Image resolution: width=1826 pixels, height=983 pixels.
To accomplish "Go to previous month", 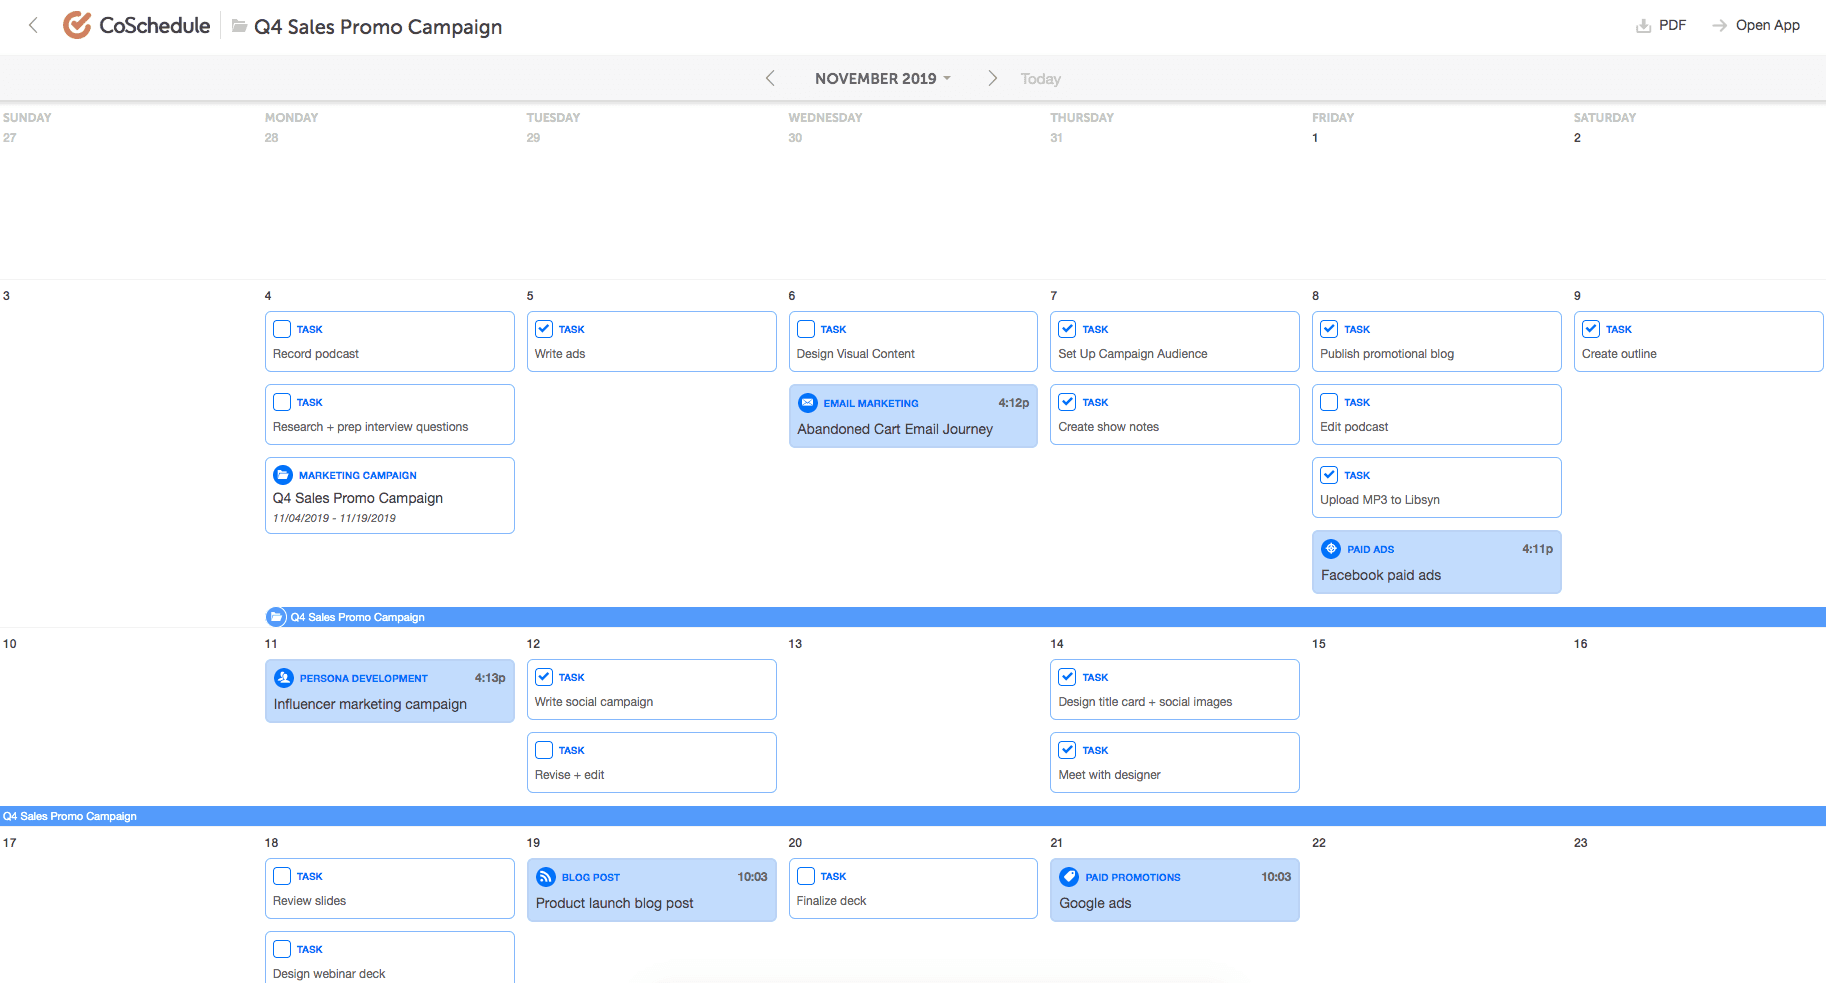I will (770, 78).
